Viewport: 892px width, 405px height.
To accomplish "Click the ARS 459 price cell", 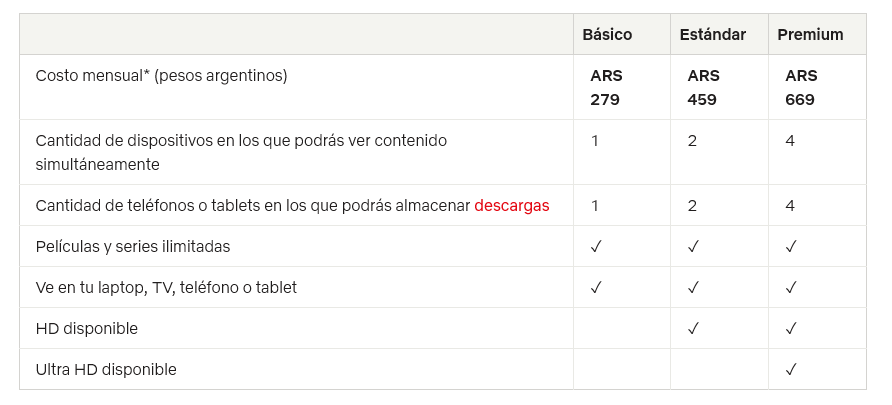I will 703,88.
